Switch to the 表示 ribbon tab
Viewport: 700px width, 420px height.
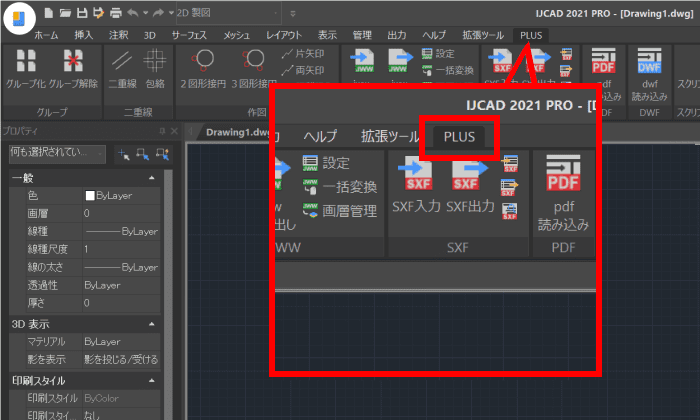point(327,35)
